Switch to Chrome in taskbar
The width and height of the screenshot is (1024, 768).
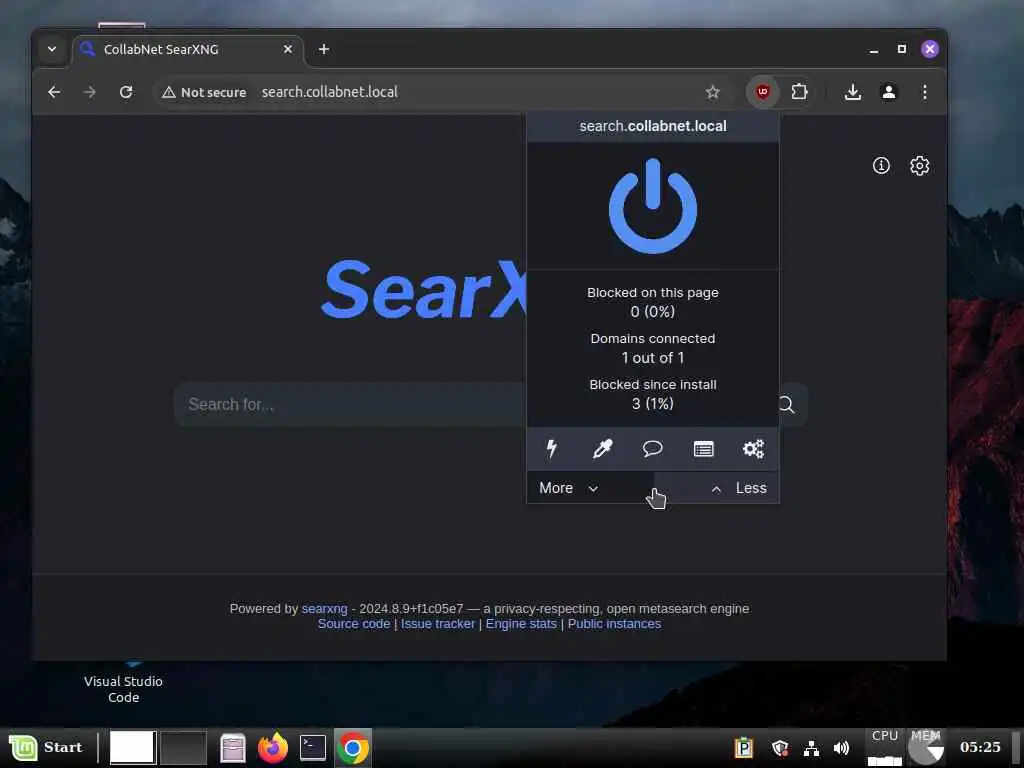pyautogui.click(x=353, y=747)
